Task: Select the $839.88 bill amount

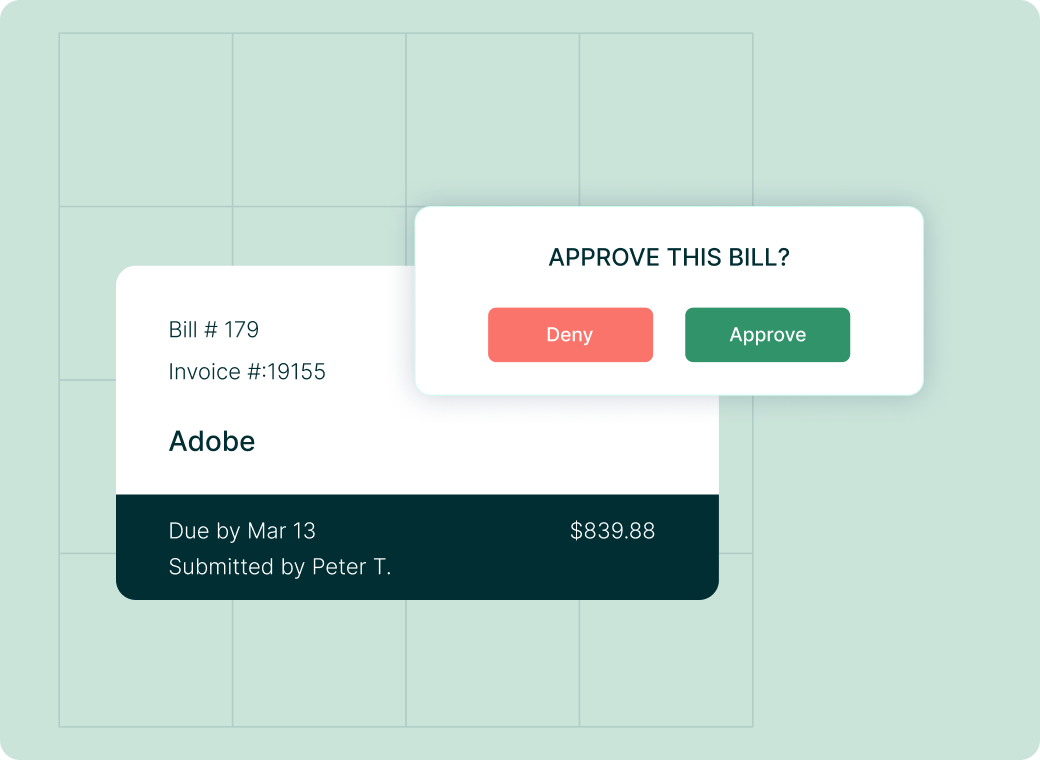Action: click(612, 531)
